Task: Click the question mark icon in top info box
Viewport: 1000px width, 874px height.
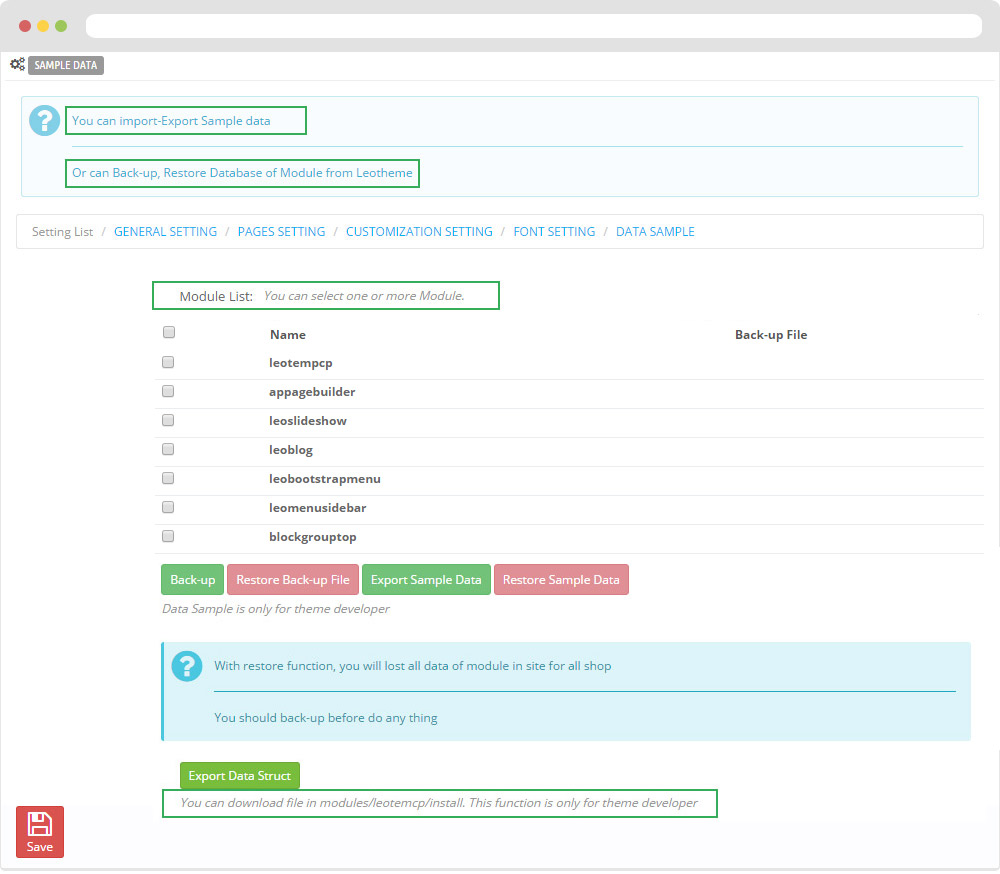Action: [45, 121]
